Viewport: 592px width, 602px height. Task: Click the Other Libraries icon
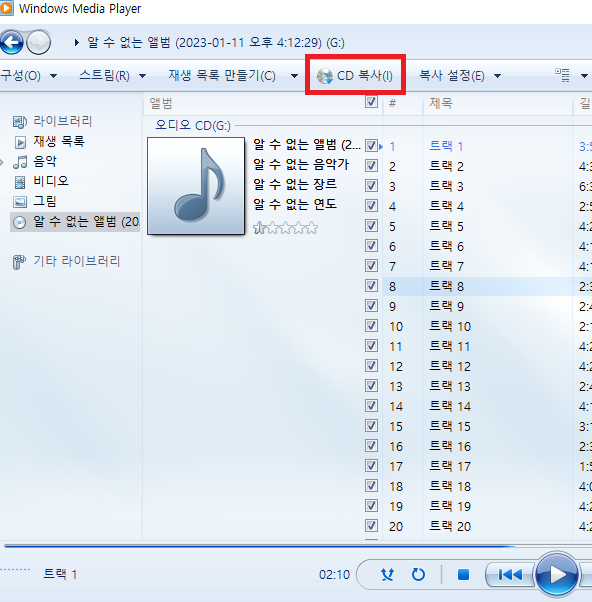(x=19, y=262)
